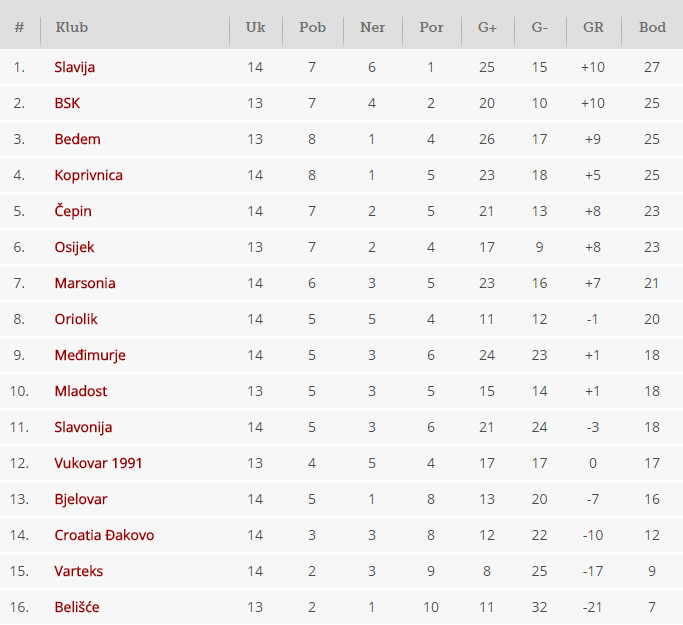683x625 pixels.
Task: Open the Slavonija club link
Action: tap(83, 427)
